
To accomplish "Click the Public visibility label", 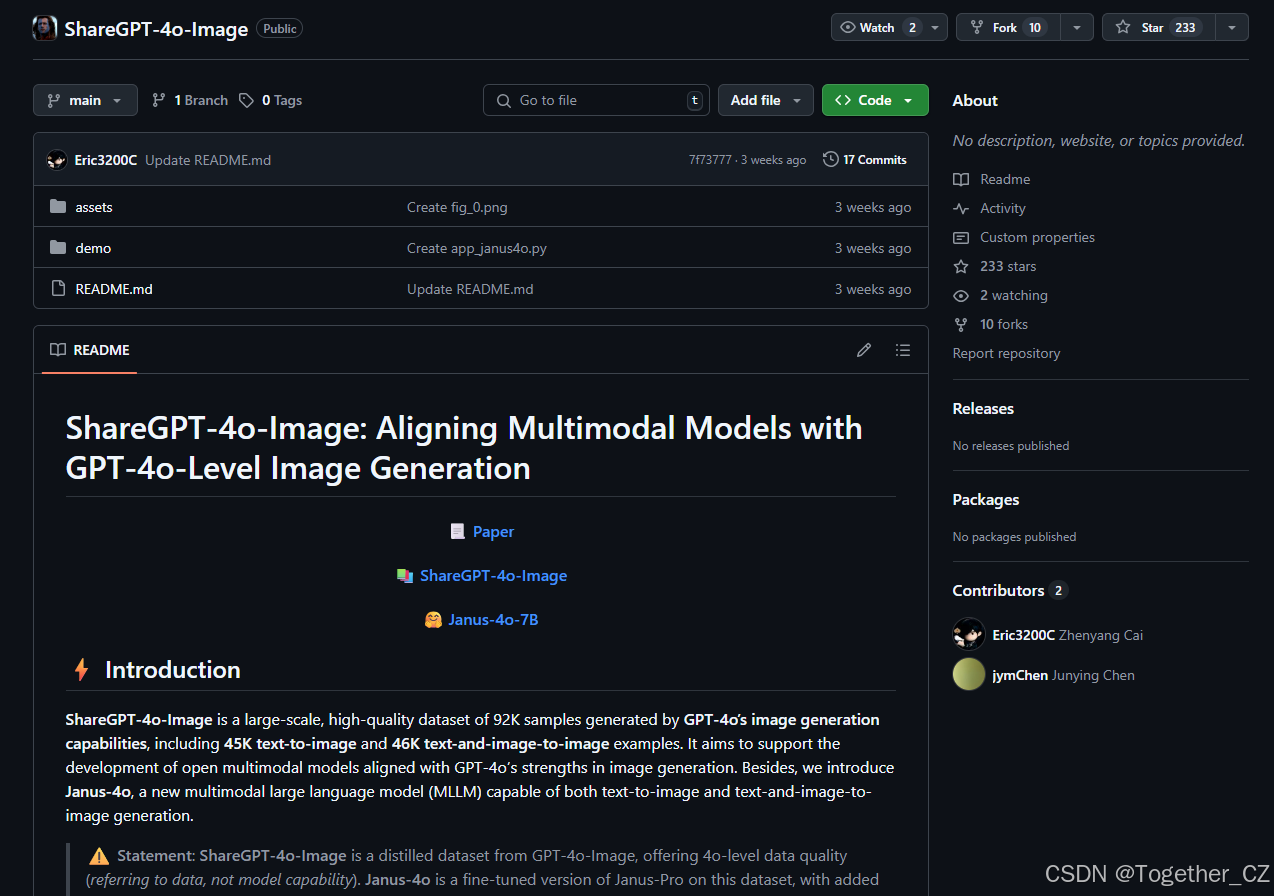I will [x=280, y=29].
